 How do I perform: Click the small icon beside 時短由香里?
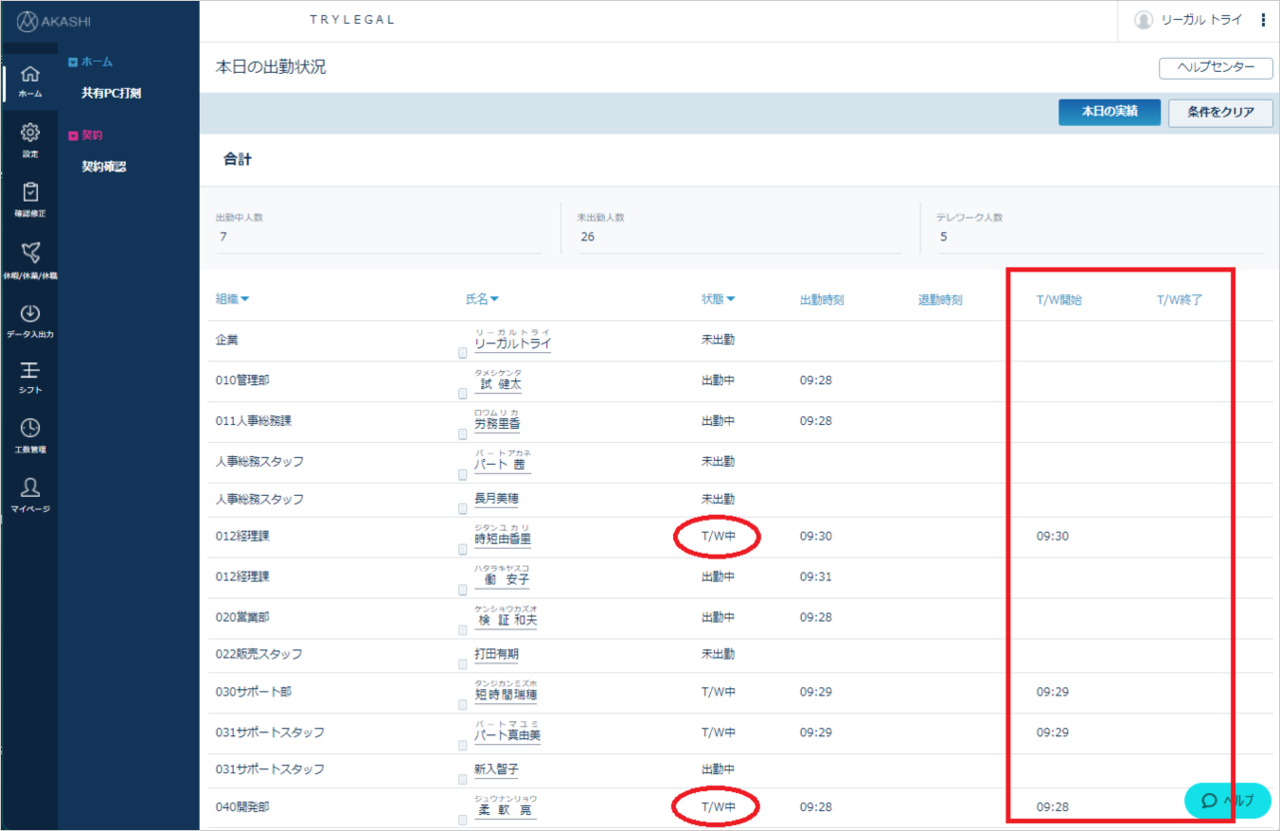click(x=462, y=549)
